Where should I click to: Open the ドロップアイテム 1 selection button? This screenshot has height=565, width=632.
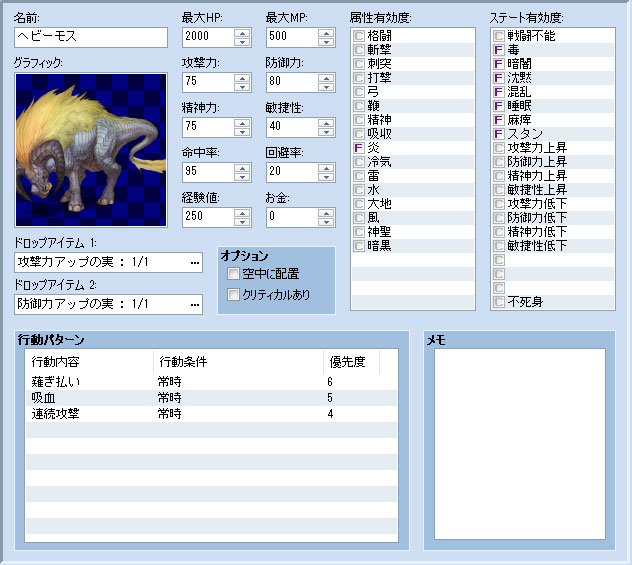pos(195,263)
